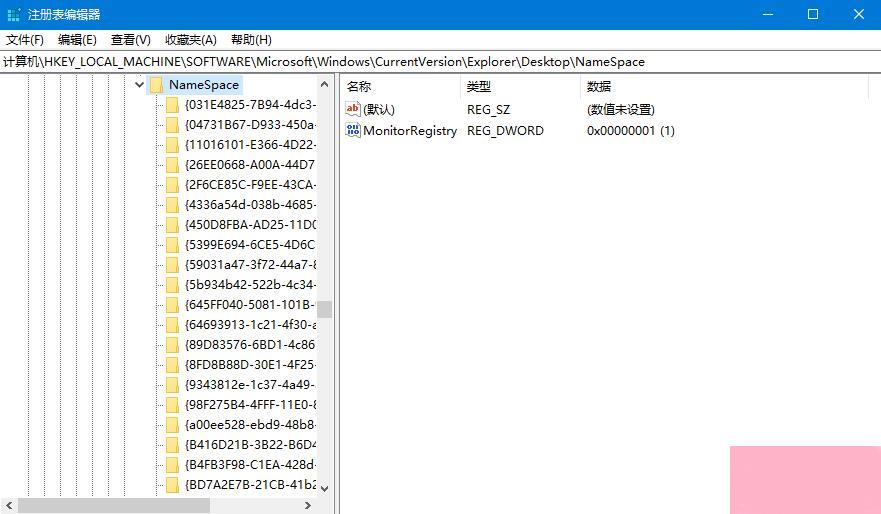Click the registry path address bar
This screenshot has width=881, height=514.
click(440, 62)
